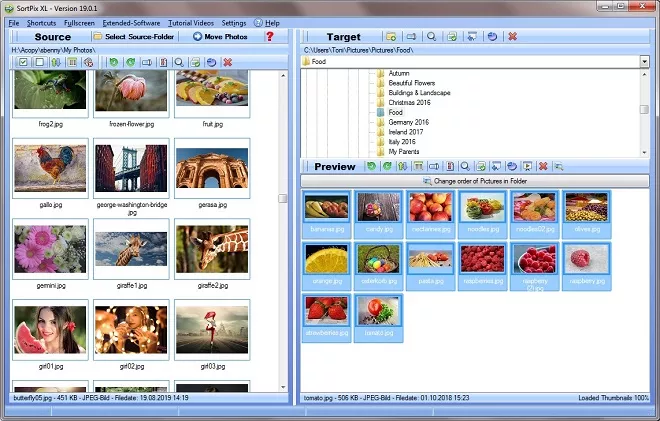Check the select-all box in Source toolbar
This screenshot has width=660, height=421.
point(23,62)
